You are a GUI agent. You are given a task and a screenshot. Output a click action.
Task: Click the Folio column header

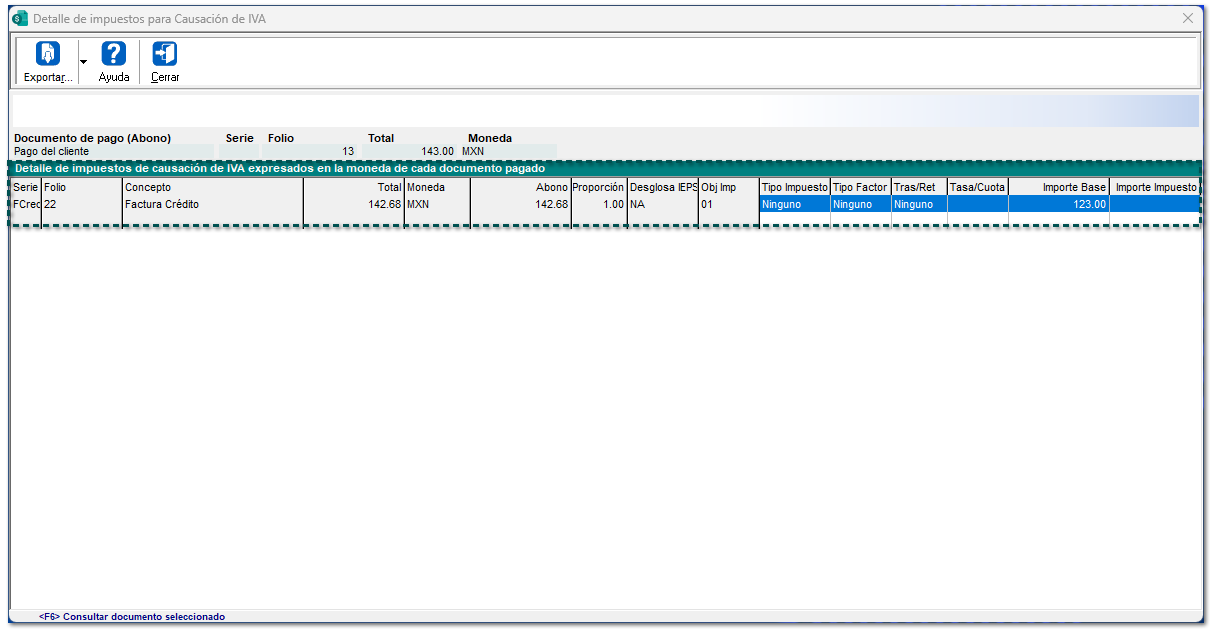[x=81, y=187]
